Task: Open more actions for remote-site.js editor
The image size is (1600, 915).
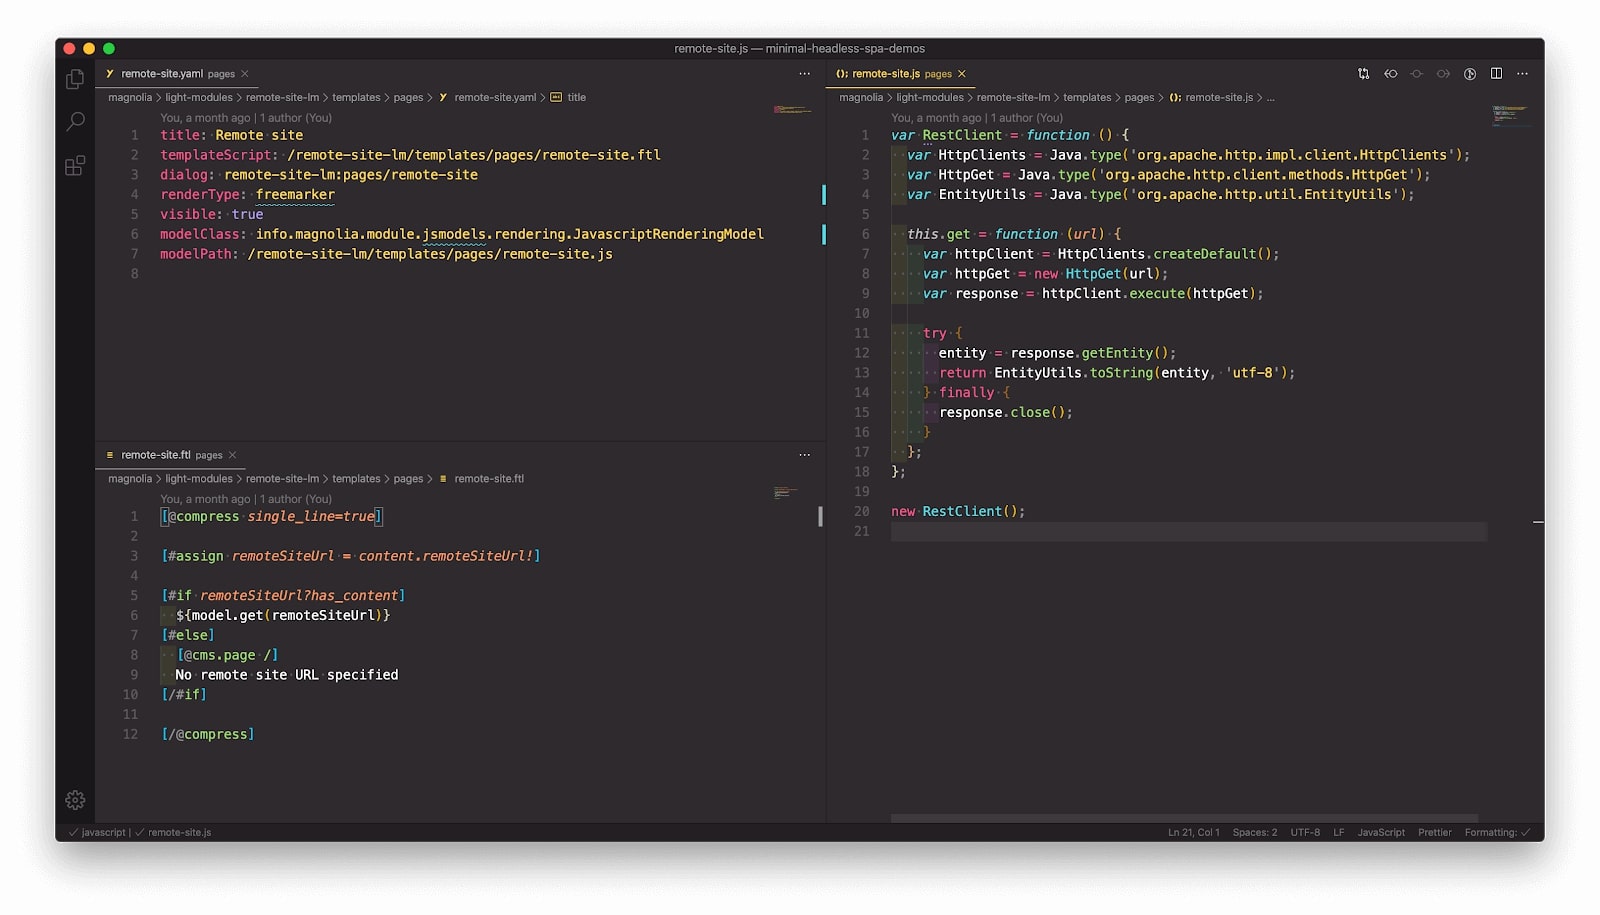Action: [1522, 74]
